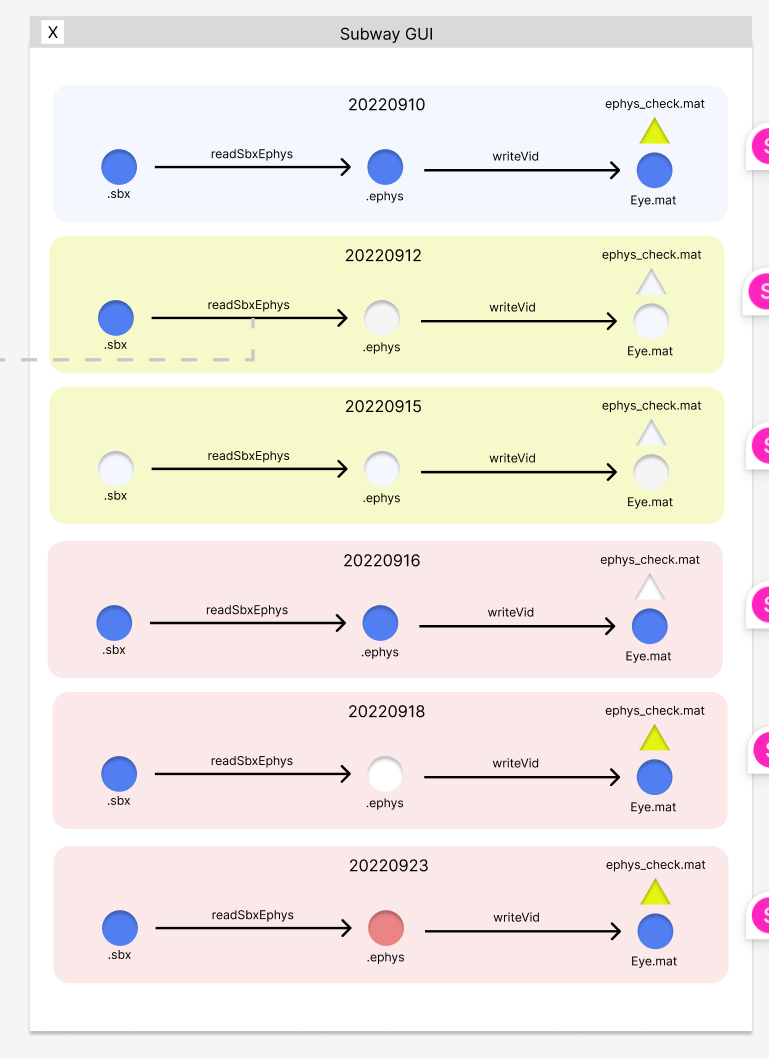Toggle the white ephys_check.mat triangle in 20220915
Viewport: 769px width, 1059px height.
point(651,434)
